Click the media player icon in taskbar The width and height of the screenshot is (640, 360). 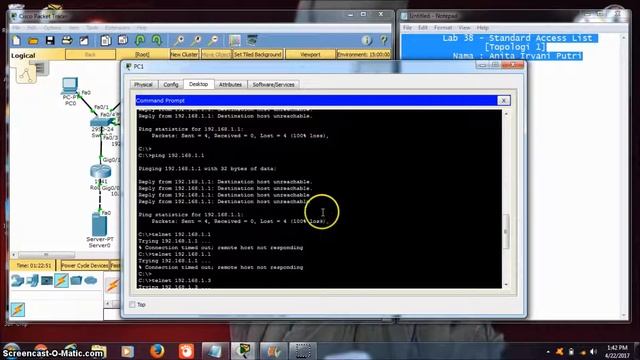[127, 351]
